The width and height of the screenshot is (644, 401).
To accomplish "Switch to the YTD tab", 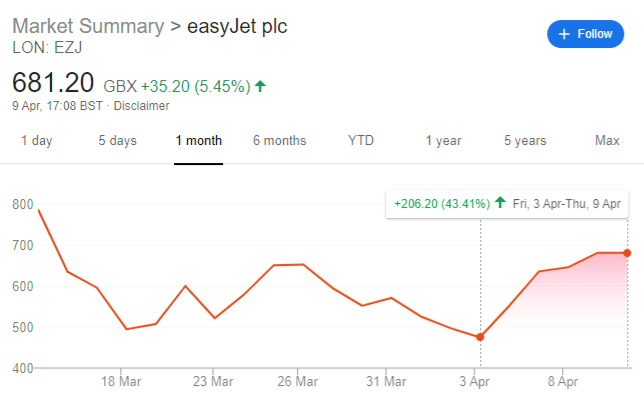I will coord(361,141).
